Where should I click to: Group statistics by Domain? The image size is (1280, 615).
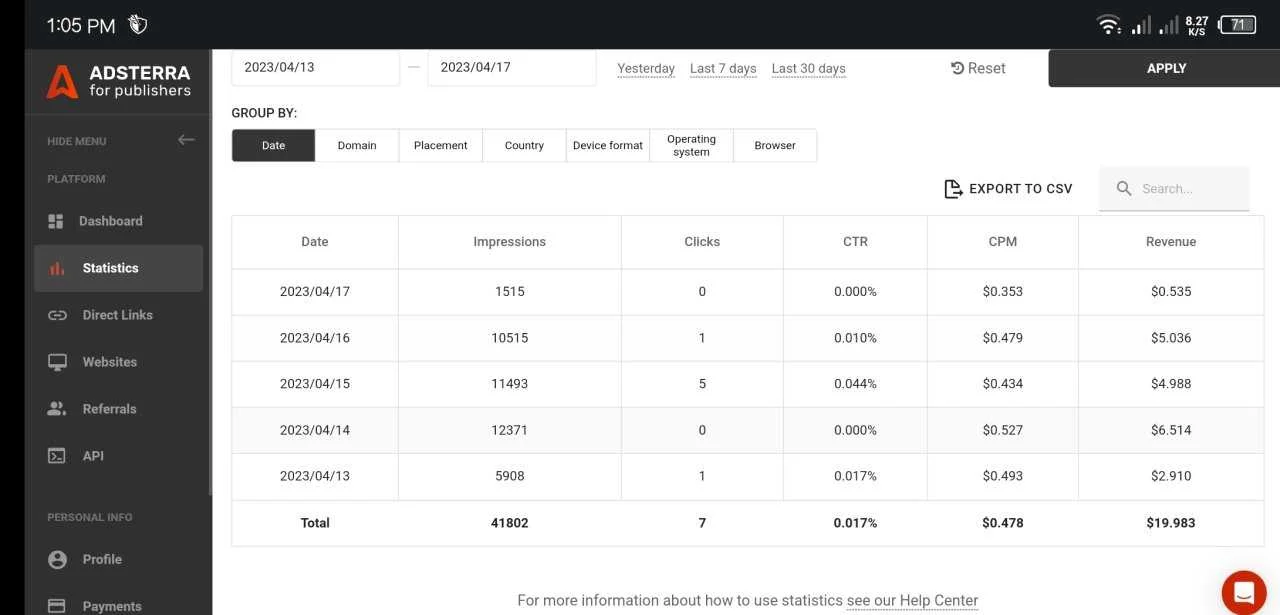point(357,145)
